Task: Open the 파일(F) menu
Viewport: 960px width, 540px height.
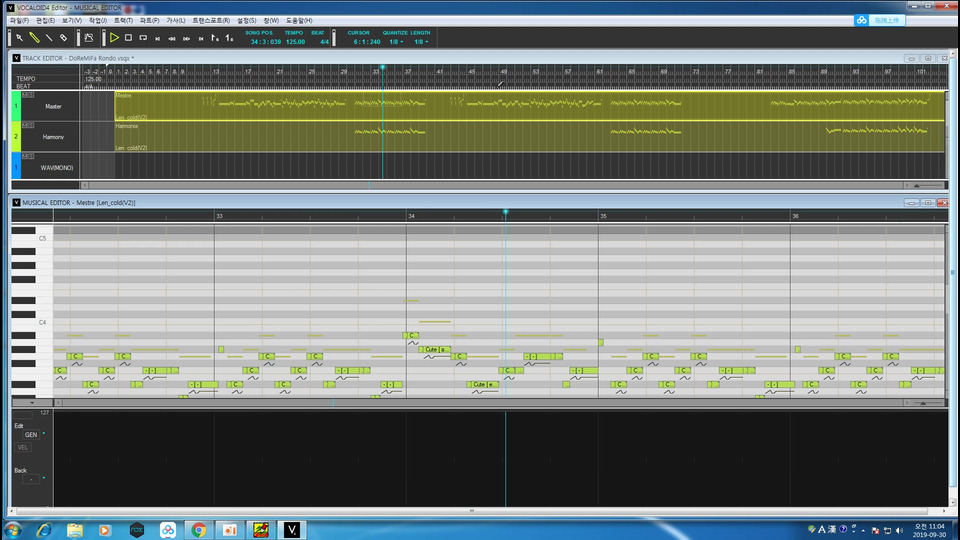Action: 19,20
